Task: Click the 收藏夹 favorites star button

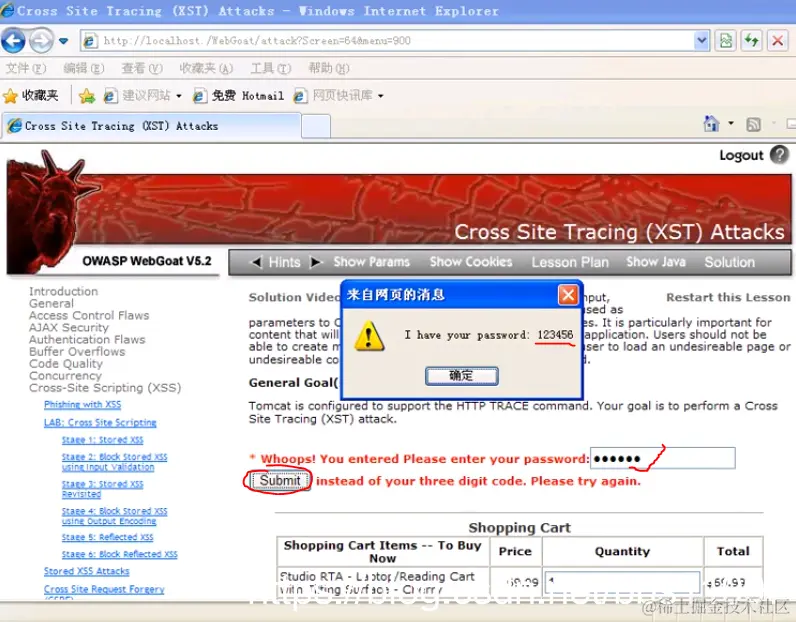Action: pos(30,95)
